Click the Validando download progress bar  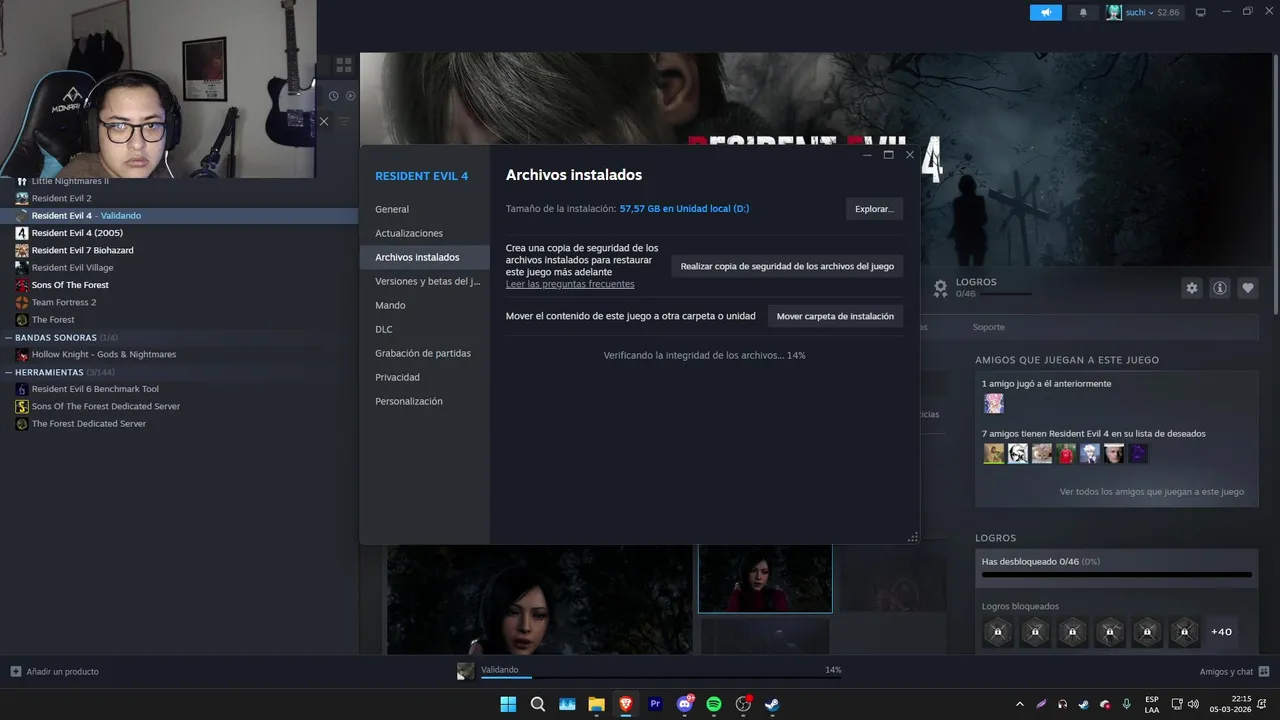tap(661, 677)
